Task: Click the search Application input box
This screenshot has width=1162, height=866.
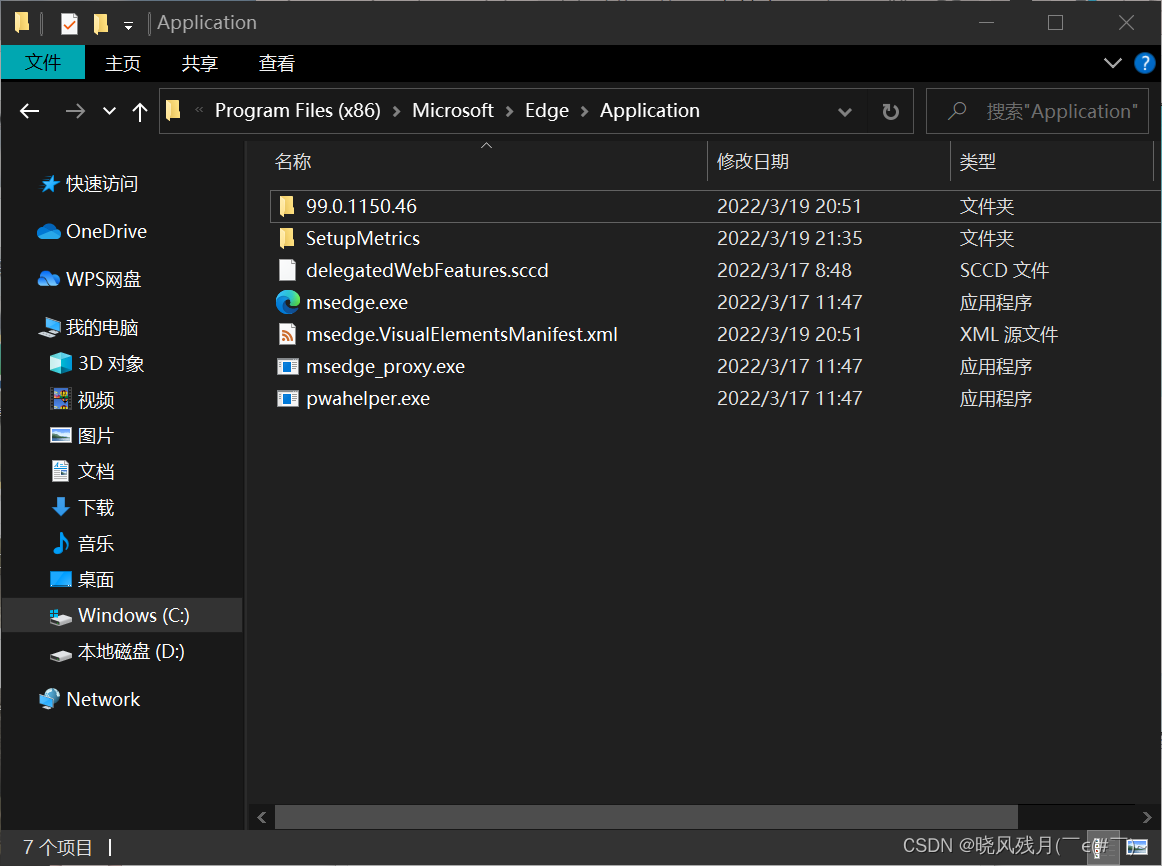Action: point(1037,111)
